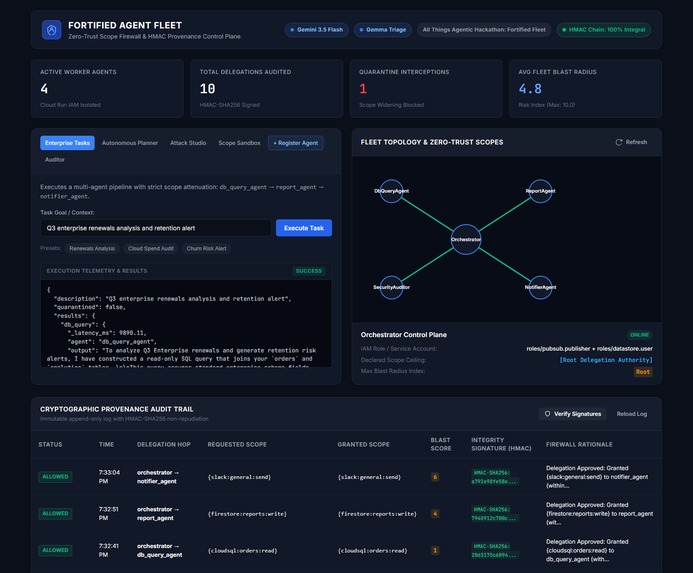Choose the Cloud Spend Audit preset
The width and height of the screenshot is (693, 573).
coord(151,248)
